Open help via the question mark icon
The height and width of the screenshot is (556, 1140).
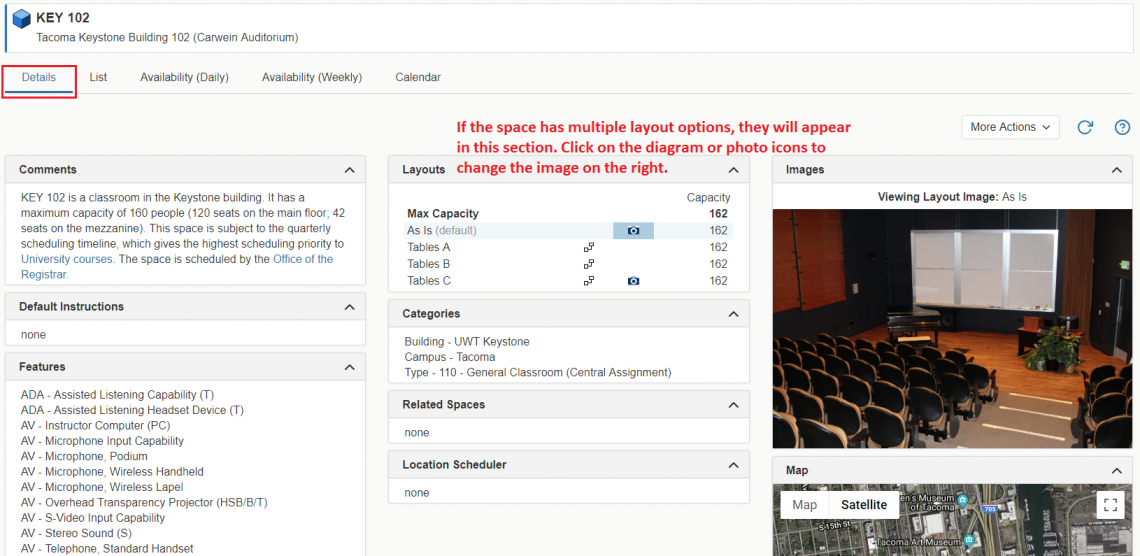point(1122,127)
